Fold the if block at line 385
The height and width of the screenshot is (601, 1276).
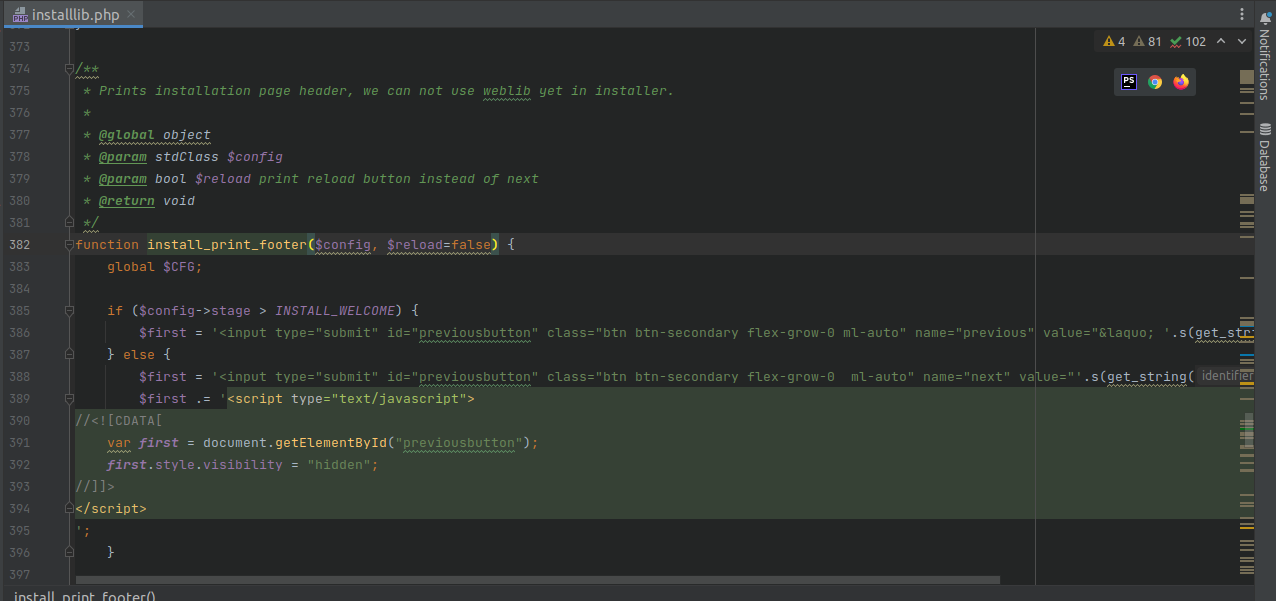(x=69, y=310)
